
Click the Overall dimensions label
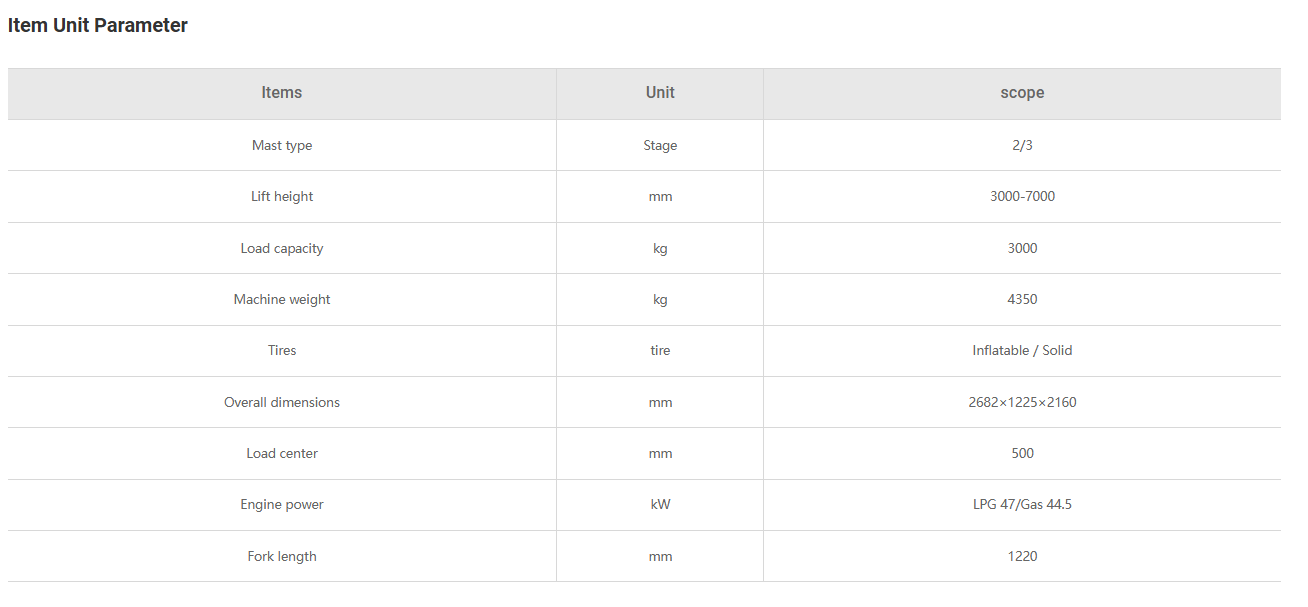coord(282,402)
